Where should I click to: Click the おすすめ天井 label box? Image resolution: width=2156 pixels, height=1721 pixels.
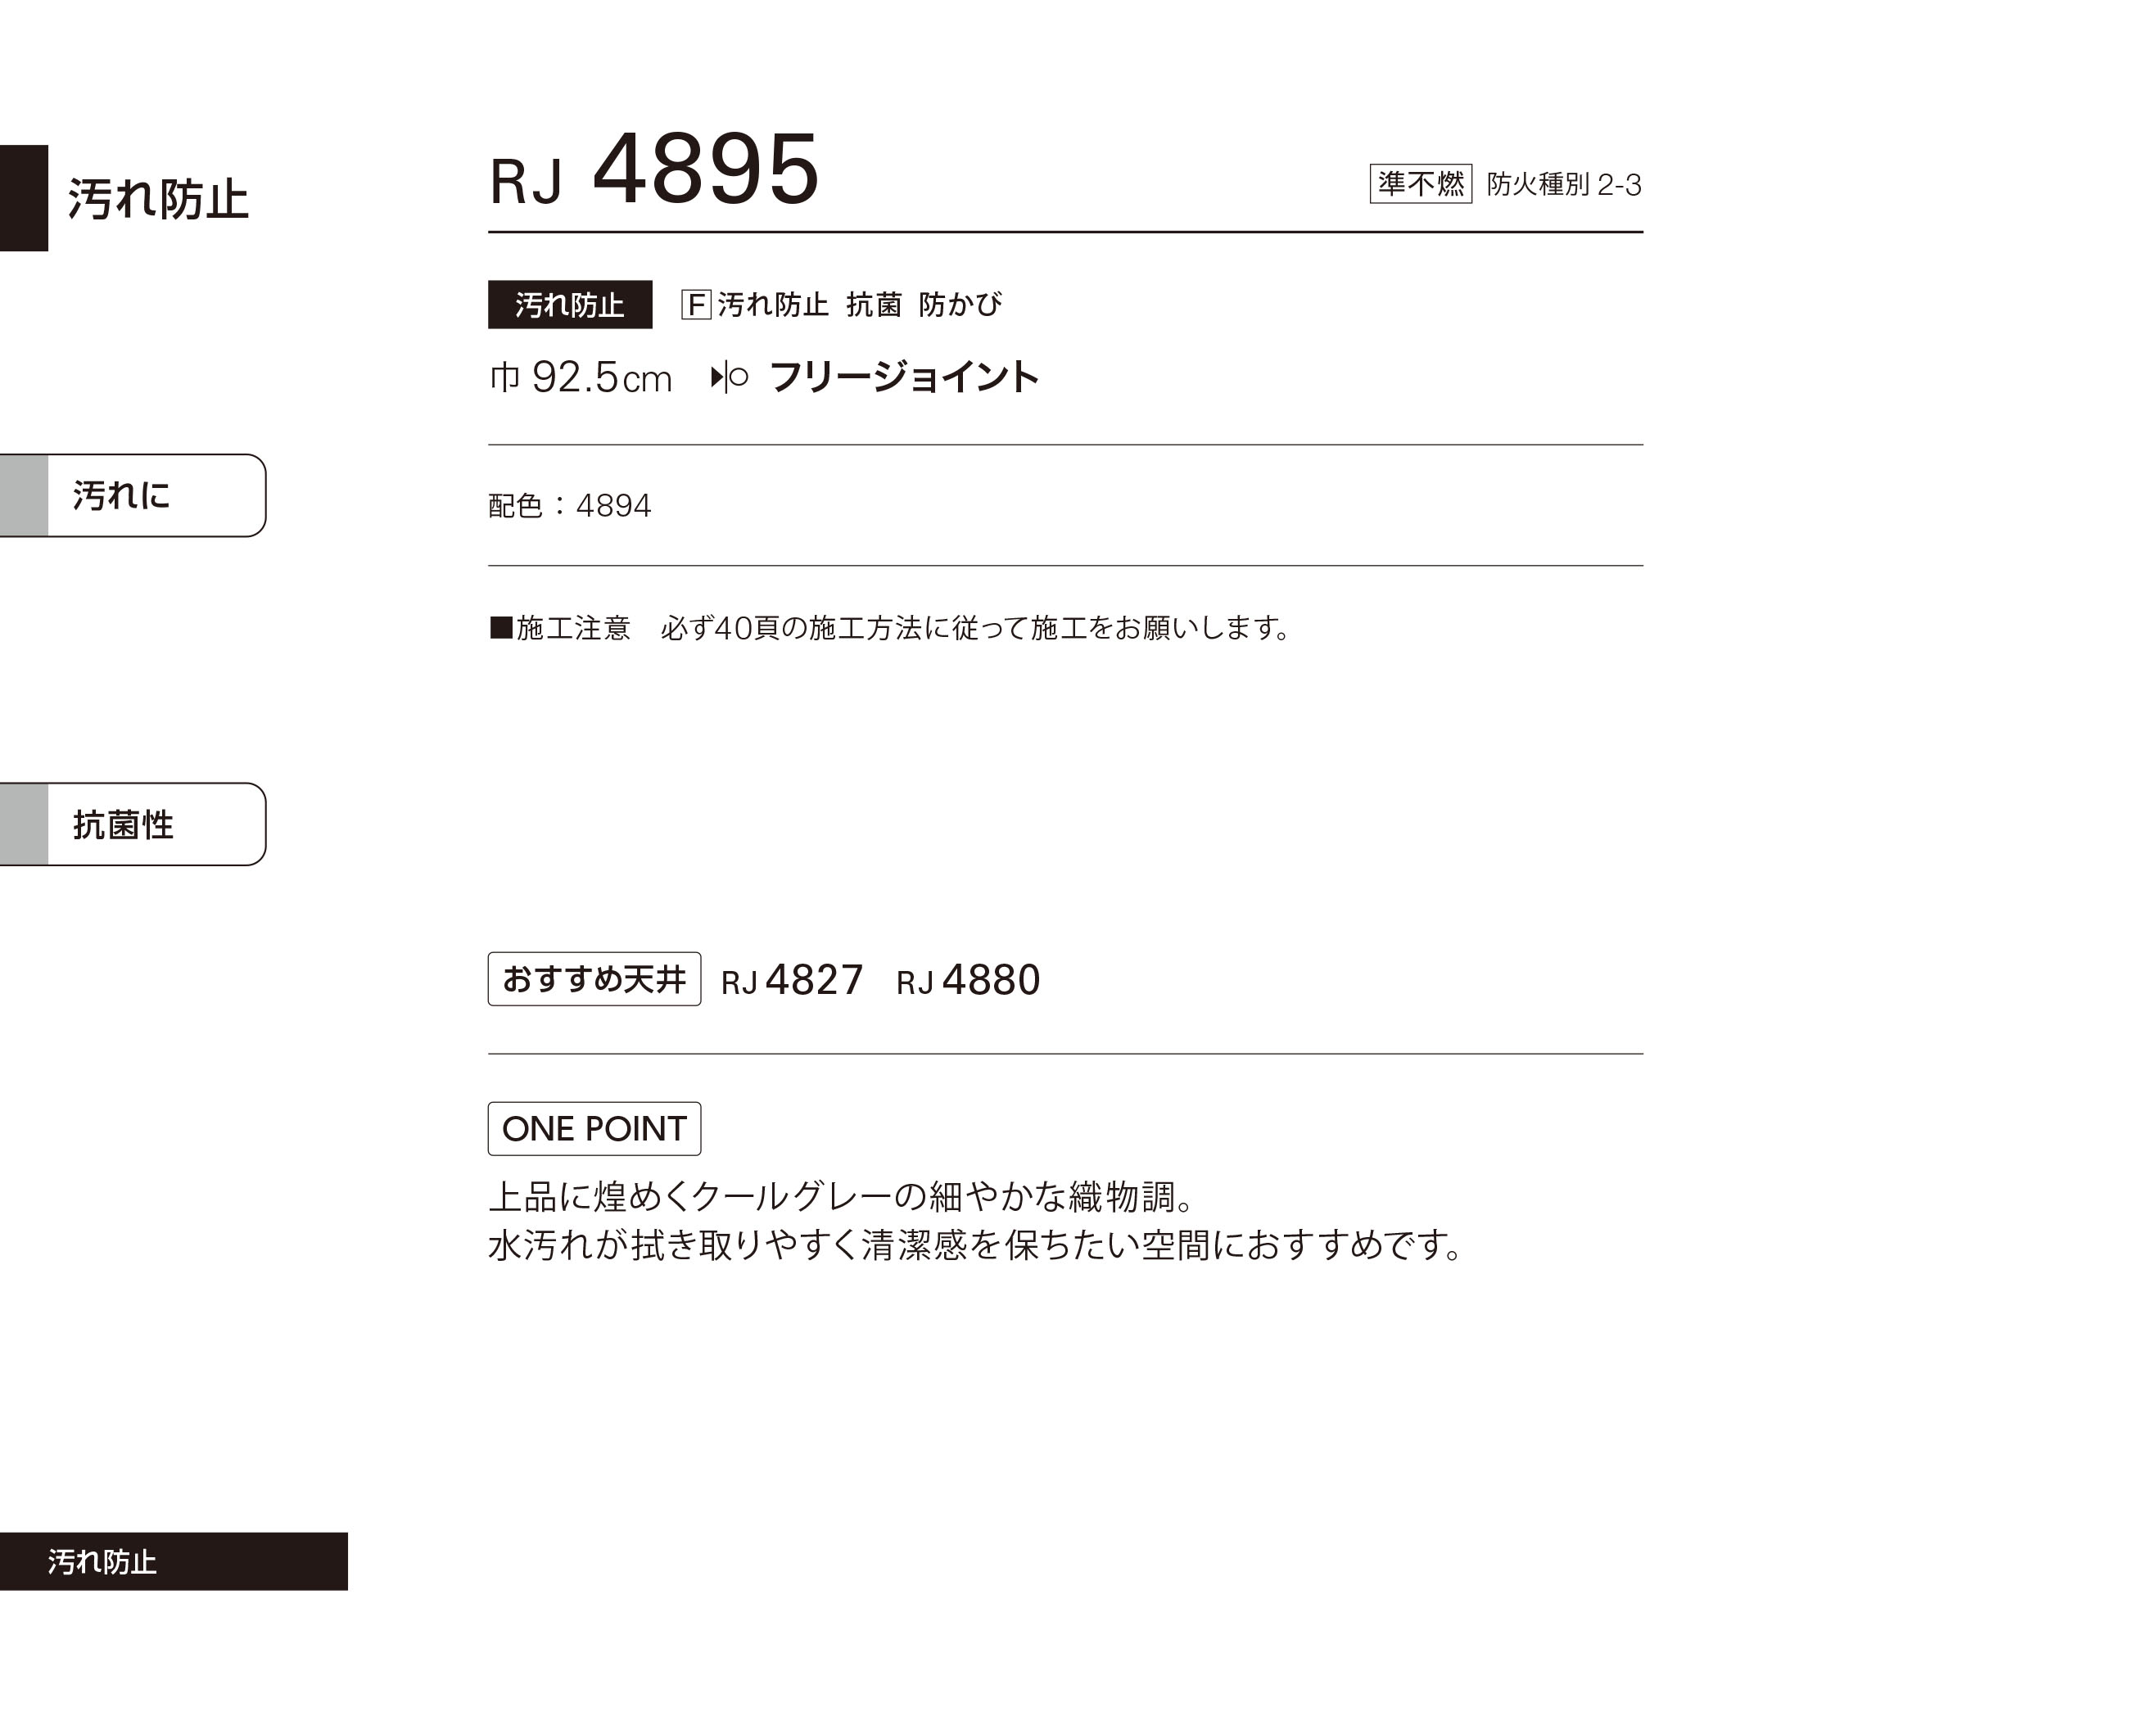click(594, 979)
